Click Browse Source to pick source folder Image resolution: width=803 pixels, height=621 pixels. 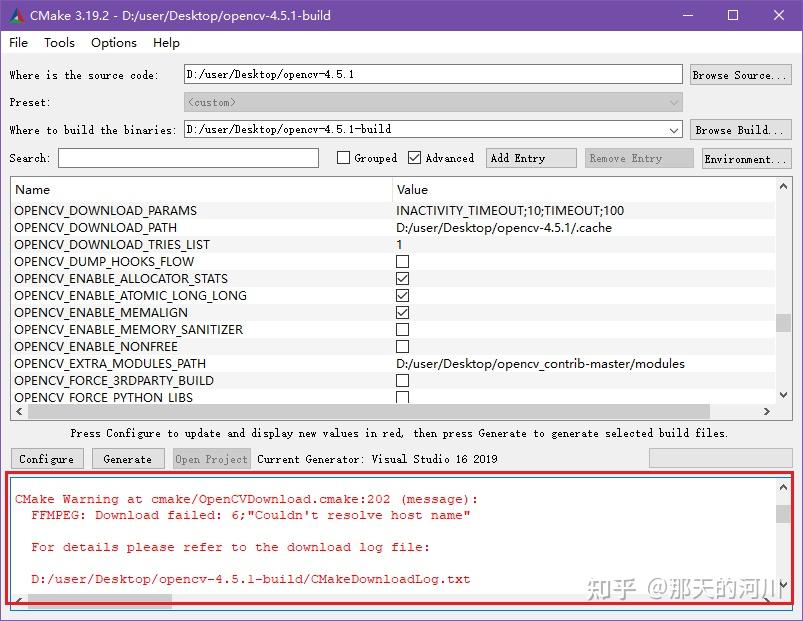point(740,73)
